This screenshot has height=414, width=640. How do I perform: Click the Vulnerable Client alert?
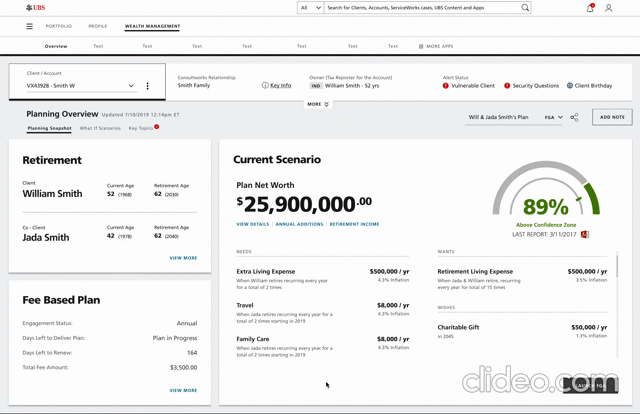469,86
